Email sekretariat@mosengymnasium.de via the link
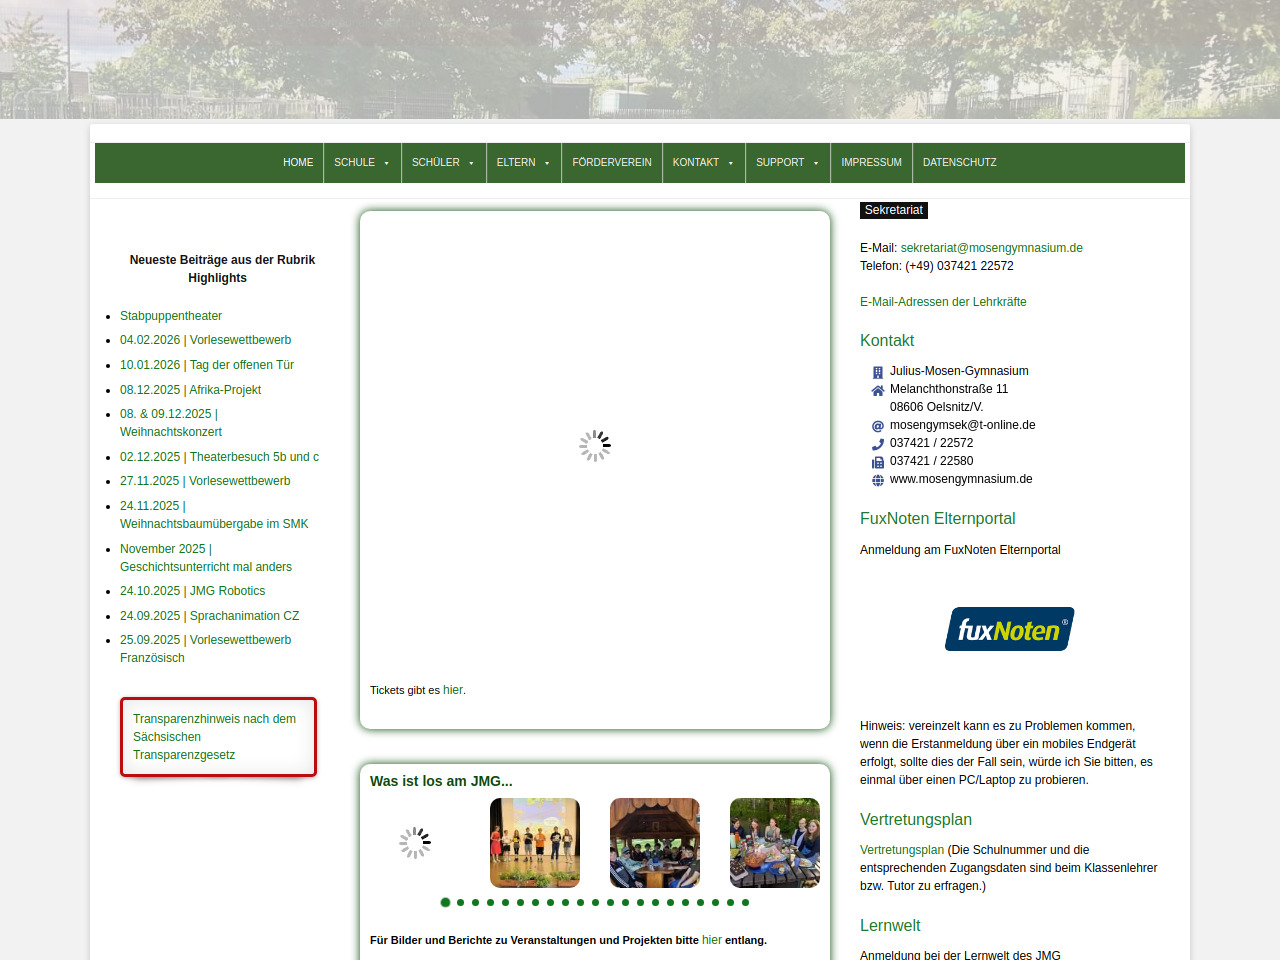This screenshot has height=960, width=1280. 991,248
